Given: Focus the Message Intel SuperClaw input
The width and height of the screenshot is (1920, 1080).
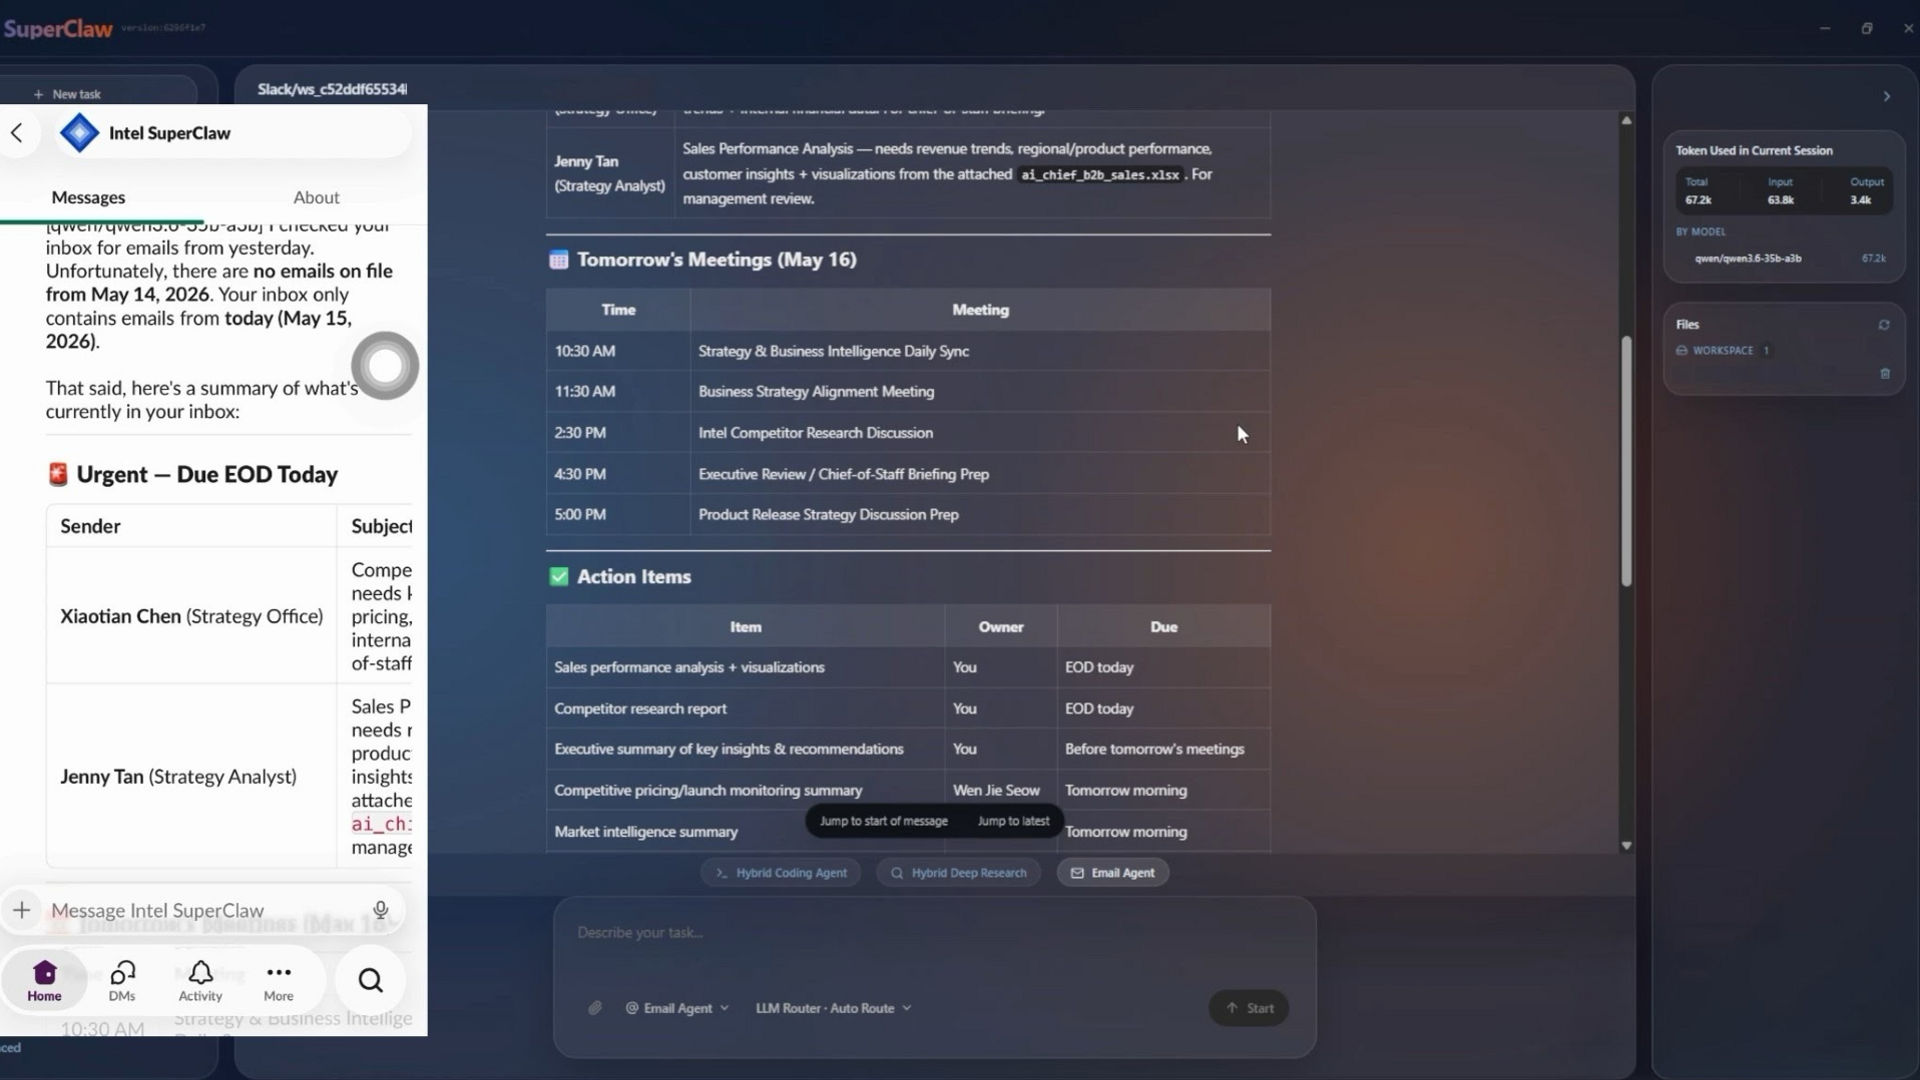Looking at the screenshot, I should [x=205, y=910].
